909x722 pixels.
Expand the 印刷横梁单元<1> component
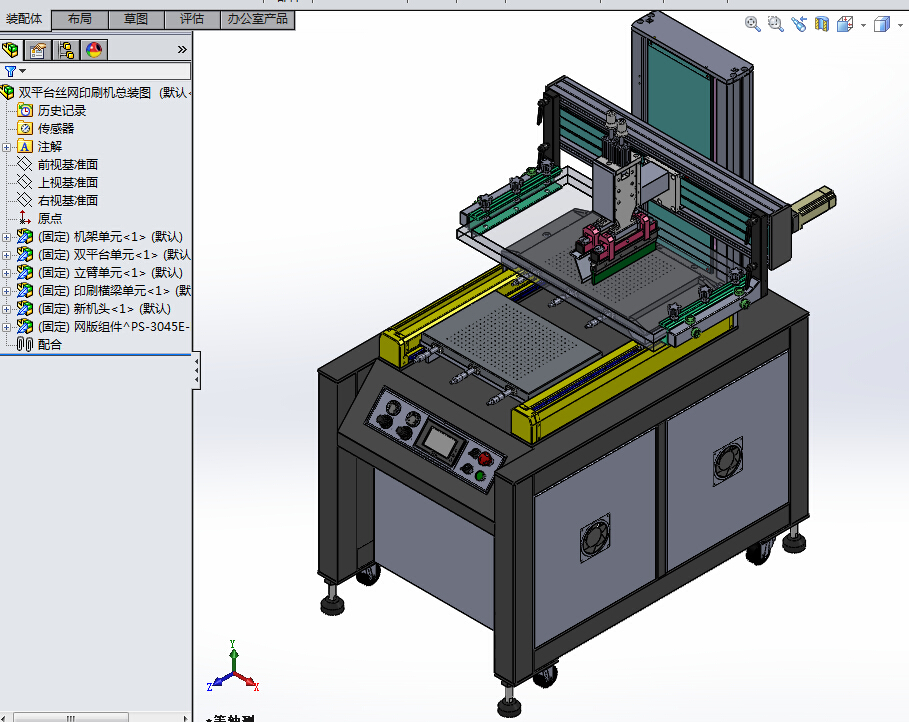(x=6, y=291)
